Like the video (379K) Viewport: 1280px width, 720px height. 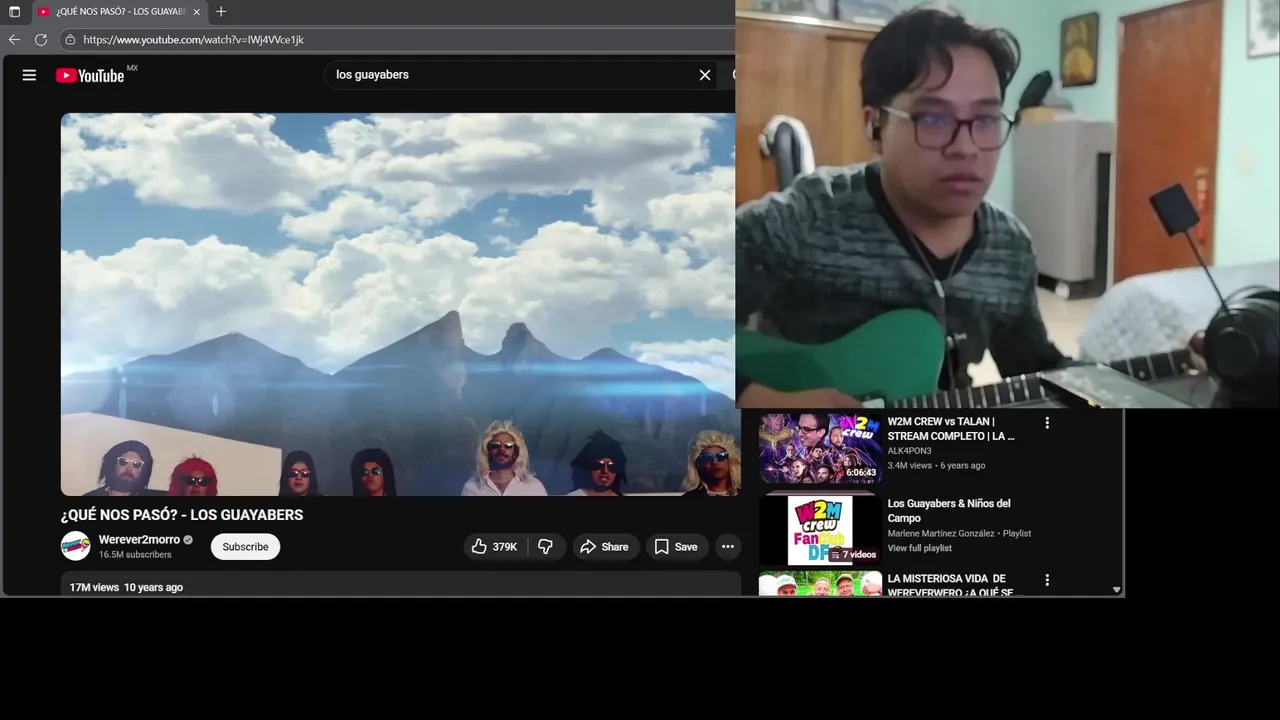[x=494, y=547]
